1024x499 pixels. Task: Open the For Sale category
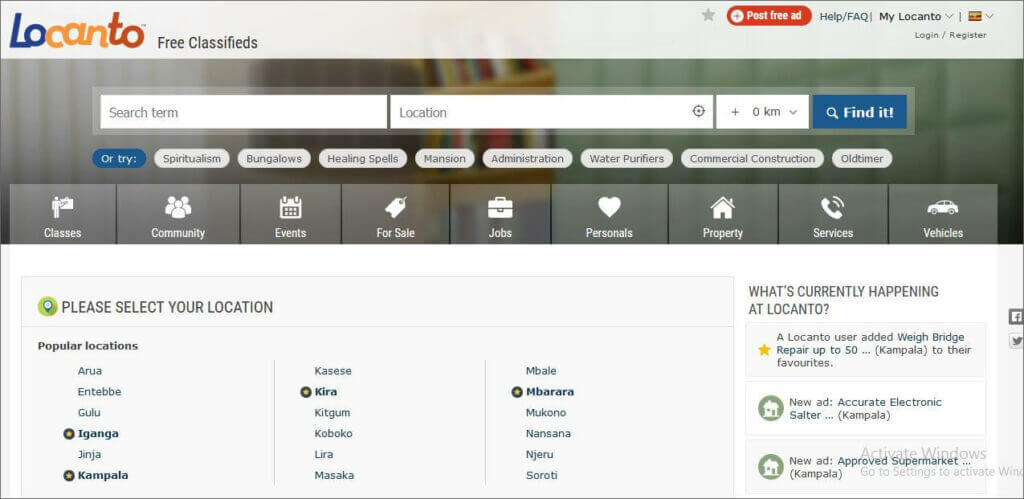(x=395, y=214)
